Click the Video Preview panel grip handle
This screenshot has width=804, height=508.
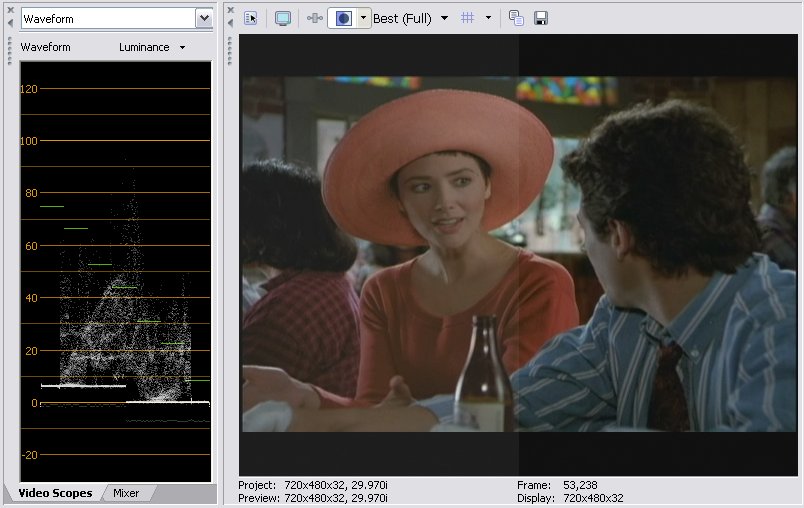click(230, 51)
